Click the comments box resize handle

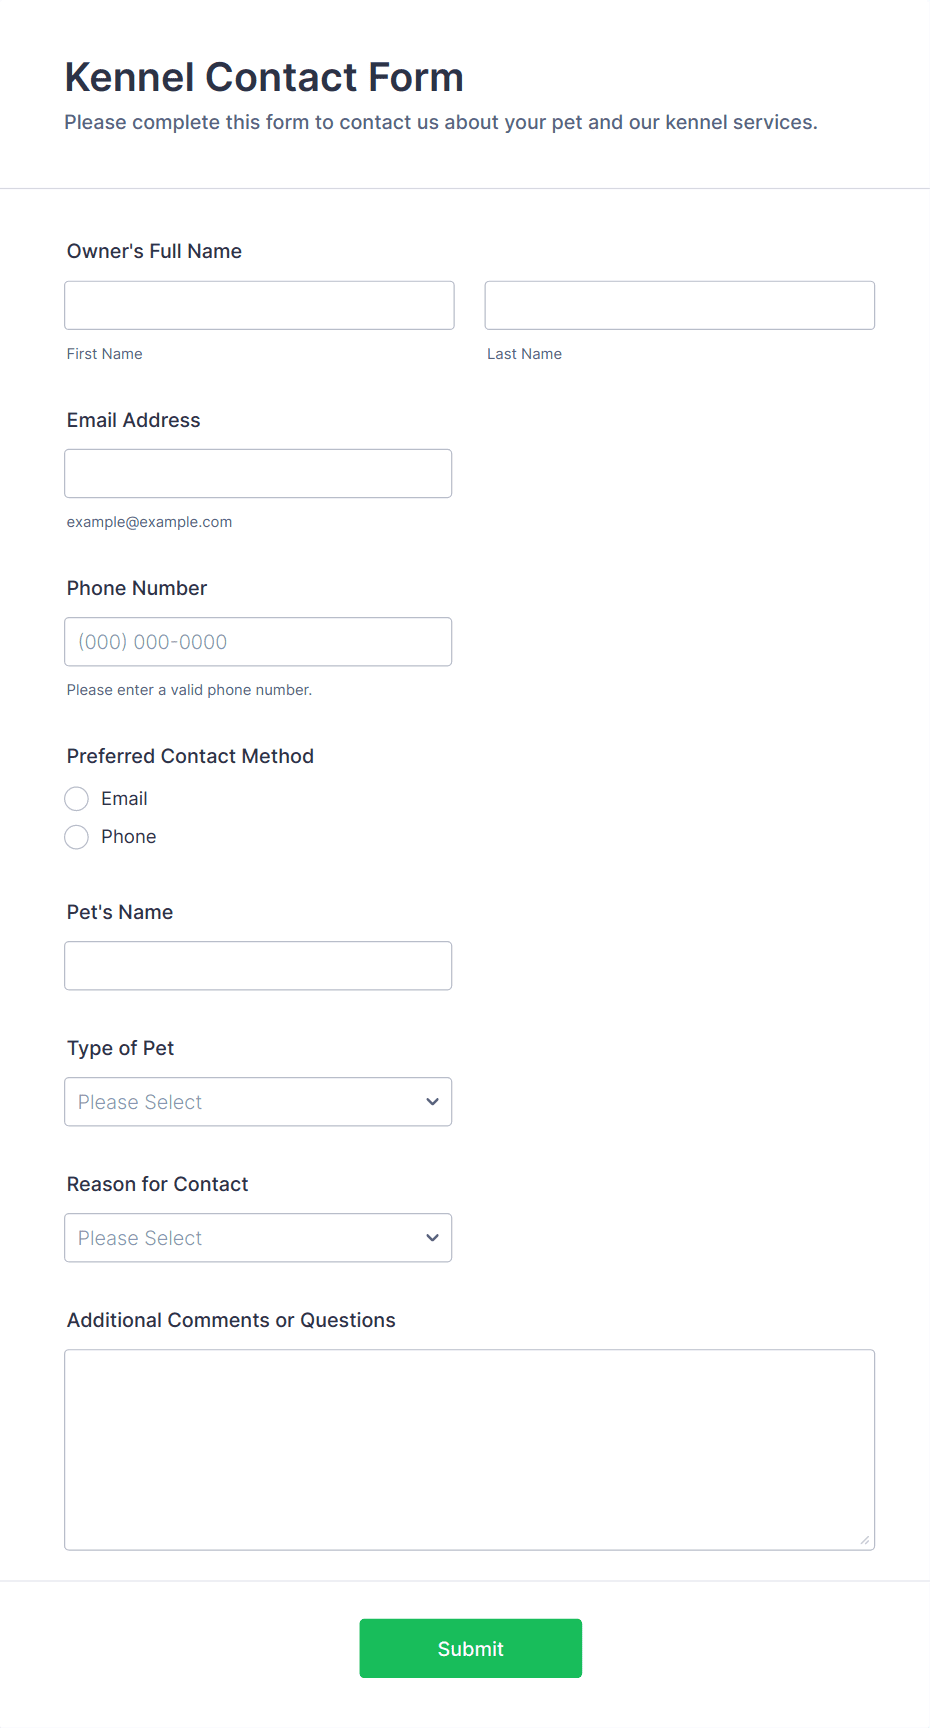tap(865, 1540)
